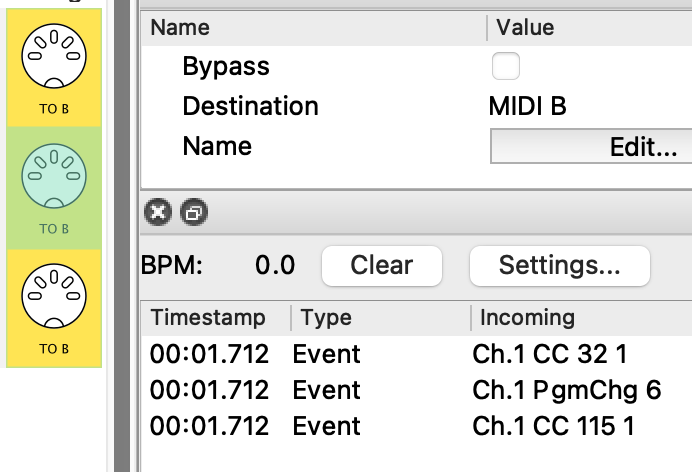The height and width of the screenshot is (472, 692).
Task: Click the Incoming column header
Action: [527, 318]
